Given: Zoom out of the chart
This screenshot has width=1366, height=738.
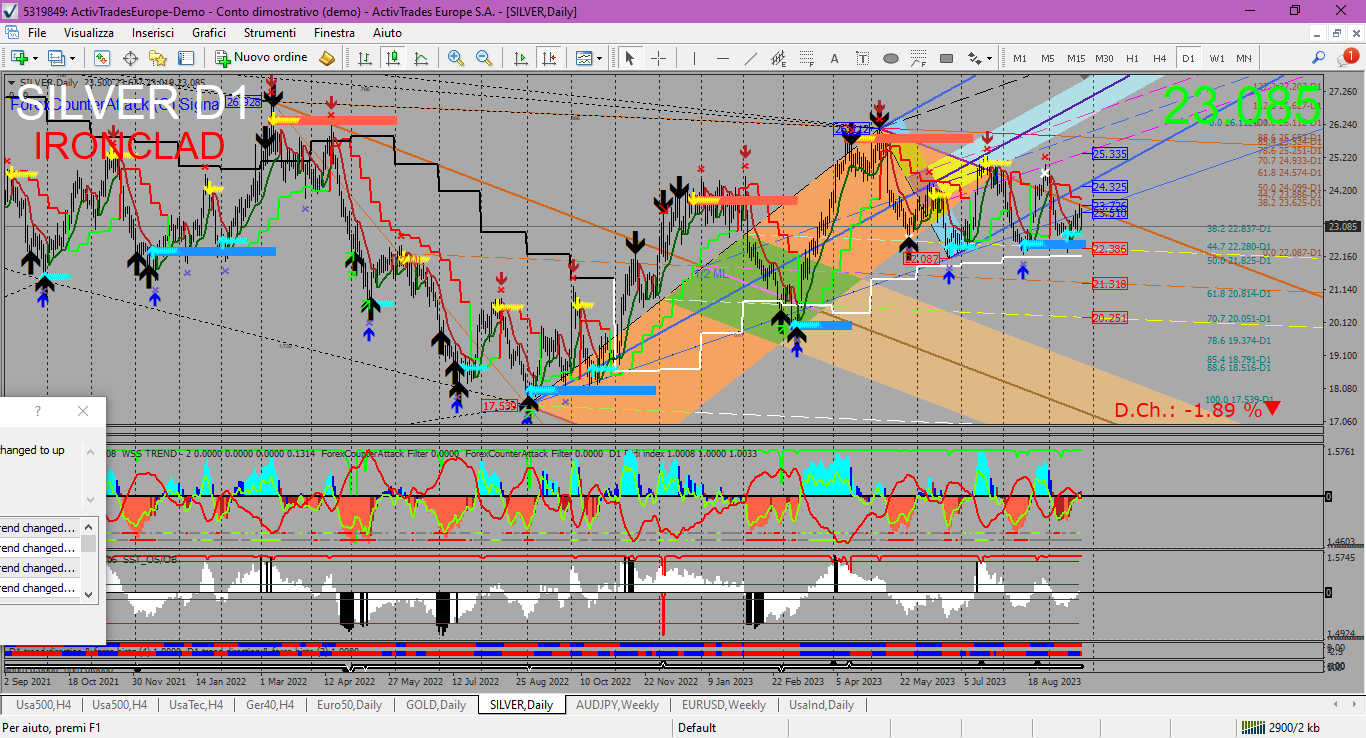Looking at the screenshot, I should click(x=484, y=58).
